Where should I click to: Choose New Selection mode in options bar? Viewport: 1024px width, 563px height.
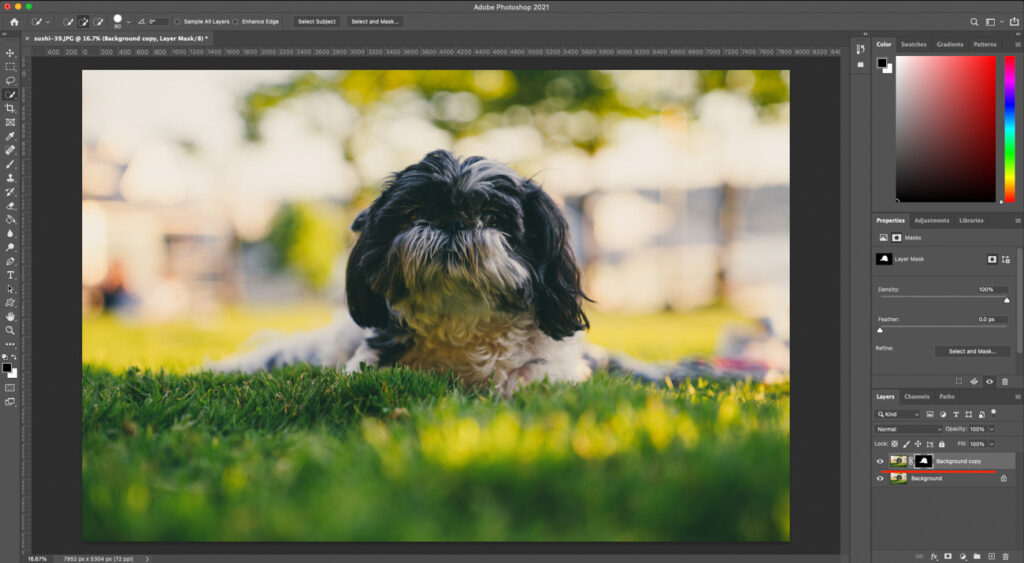pyautogui.click(x=68, y=22)
